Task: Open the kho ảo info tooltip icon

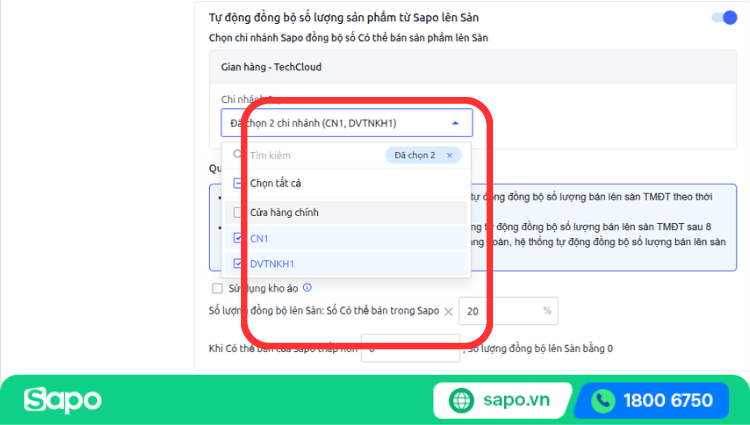Action: point(307,287)
